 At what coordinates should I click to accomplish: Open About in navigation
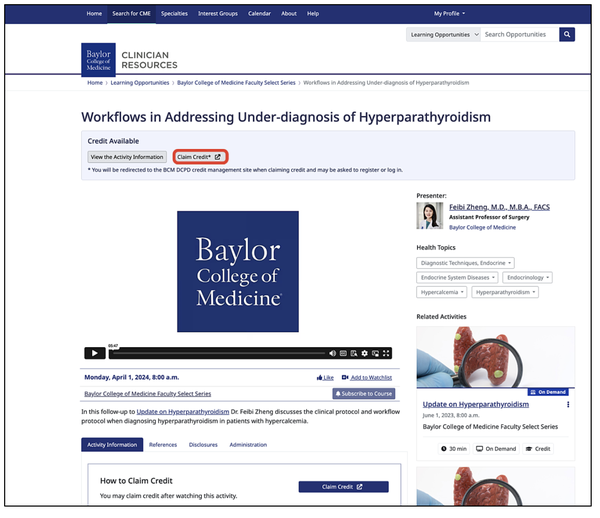289,13
